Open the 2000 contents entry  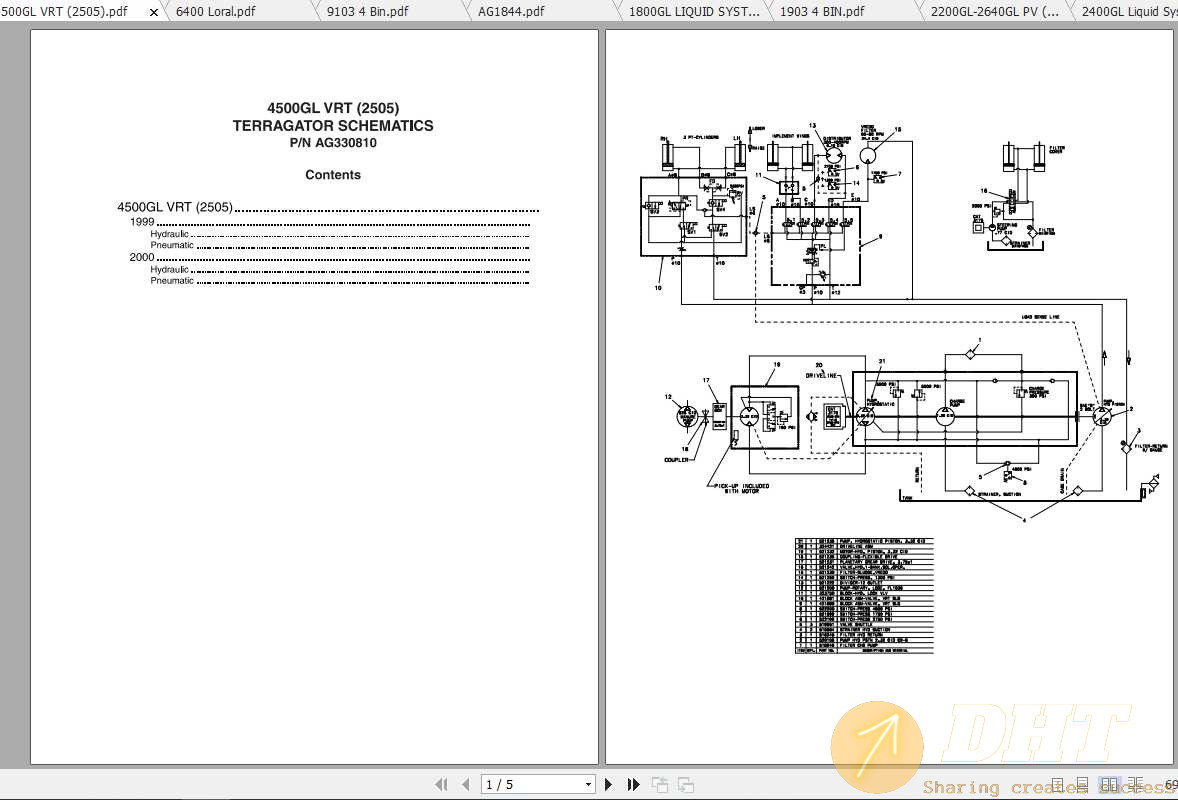pyautogui.click(x=330, y=258)
